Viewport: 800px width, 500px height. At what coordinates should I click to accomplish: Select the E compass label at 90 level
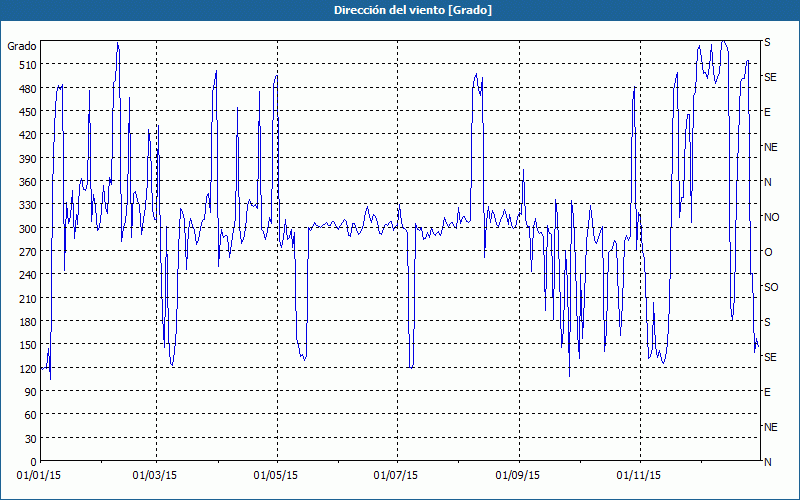click(767, 392)
